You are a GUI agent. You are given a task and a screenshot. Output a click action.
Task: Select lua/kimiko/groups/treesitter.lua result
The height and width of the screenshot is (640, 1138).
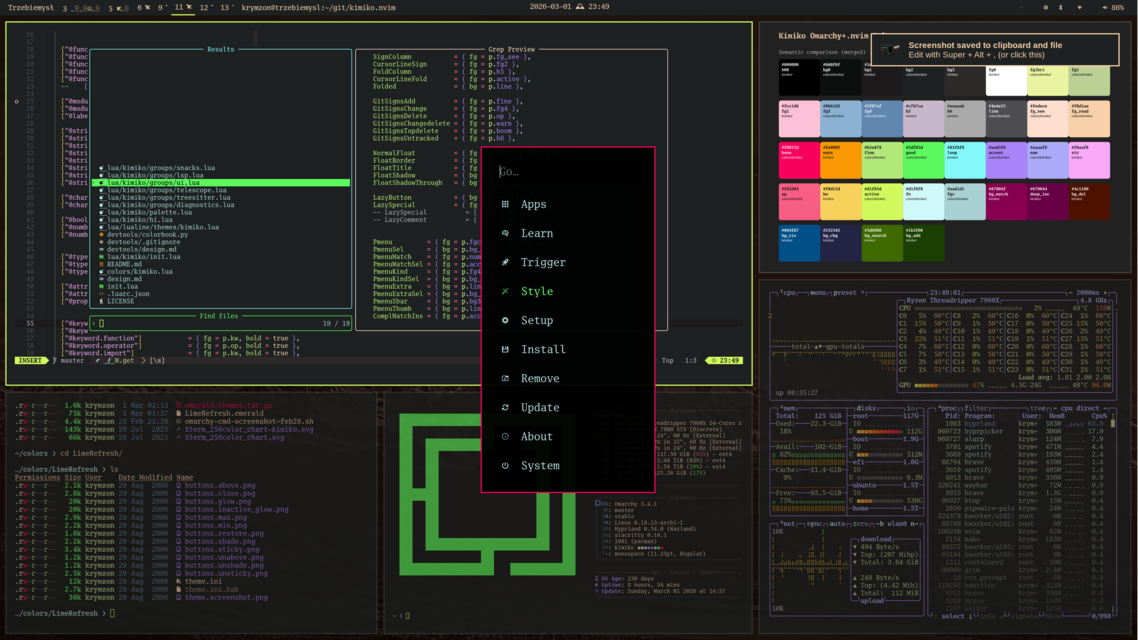(169, 197)
